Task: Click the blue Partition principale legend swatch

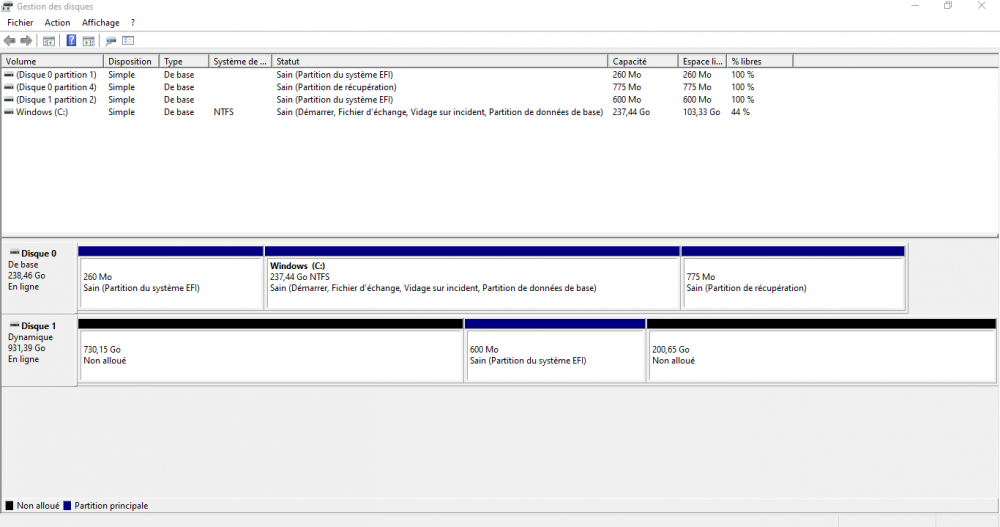Action: click(67, 505)
